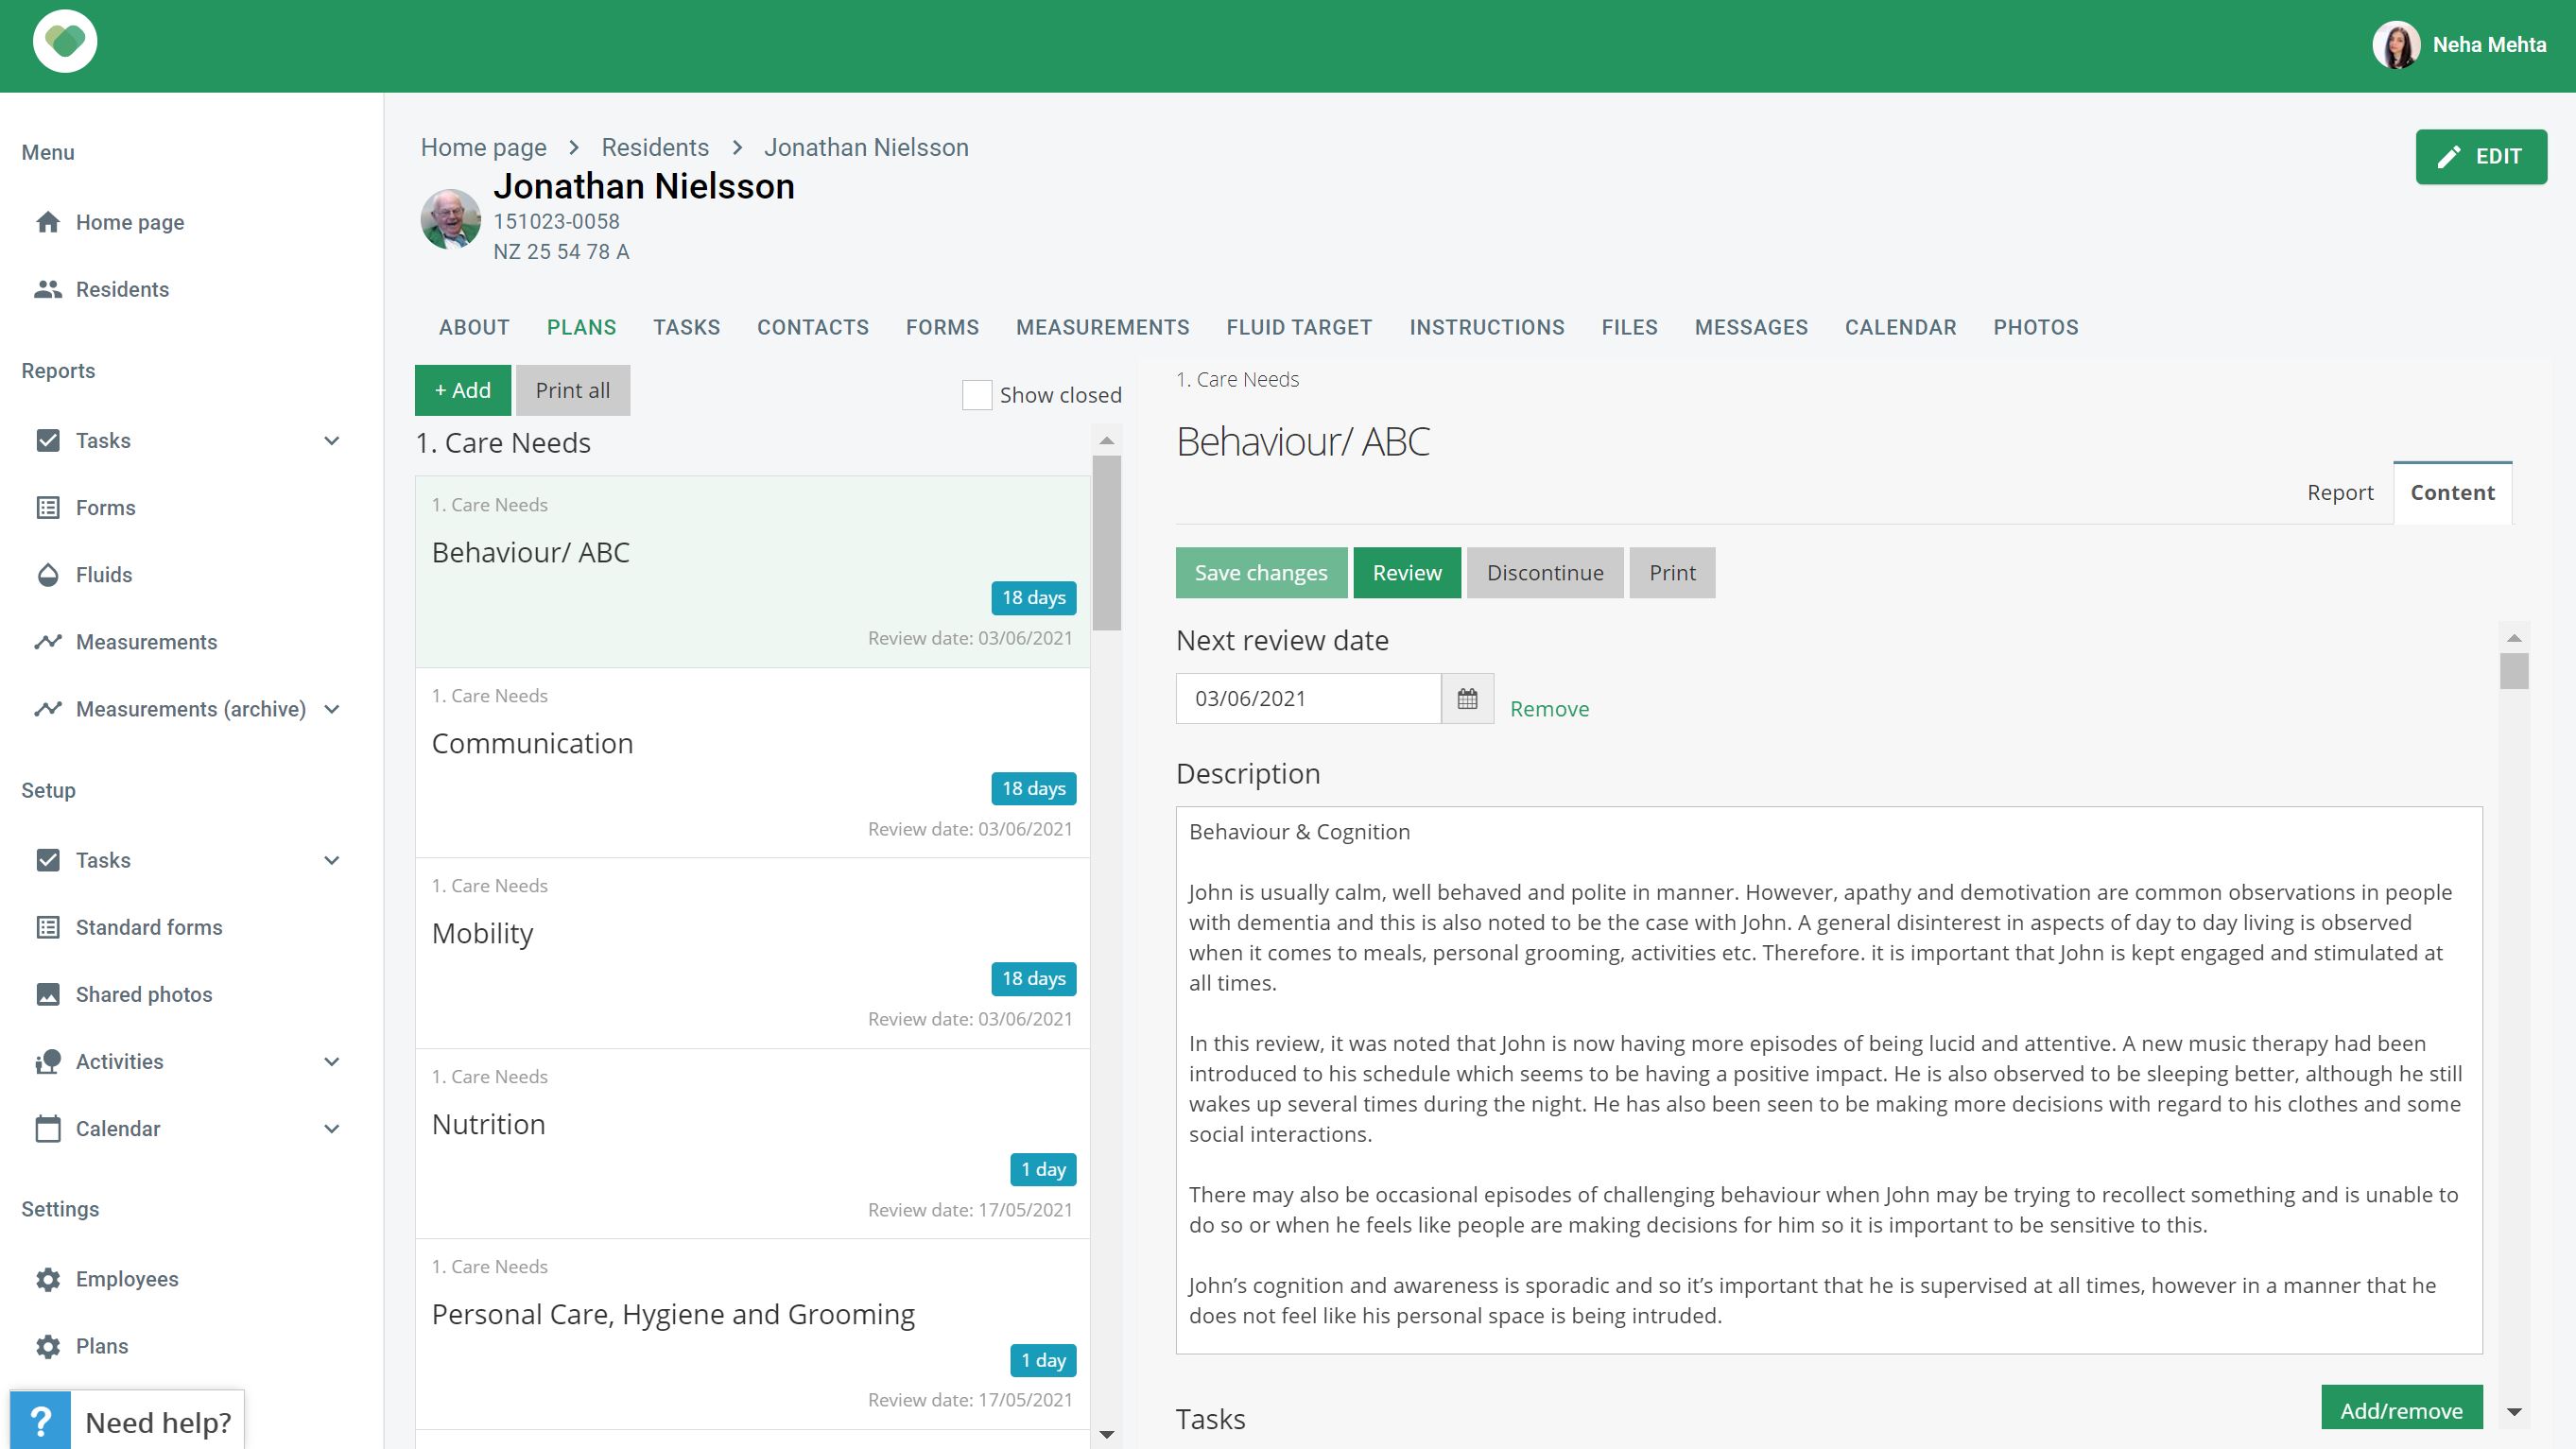
Task: Click the Employees gear icon
Action: tap(48, 1280)
